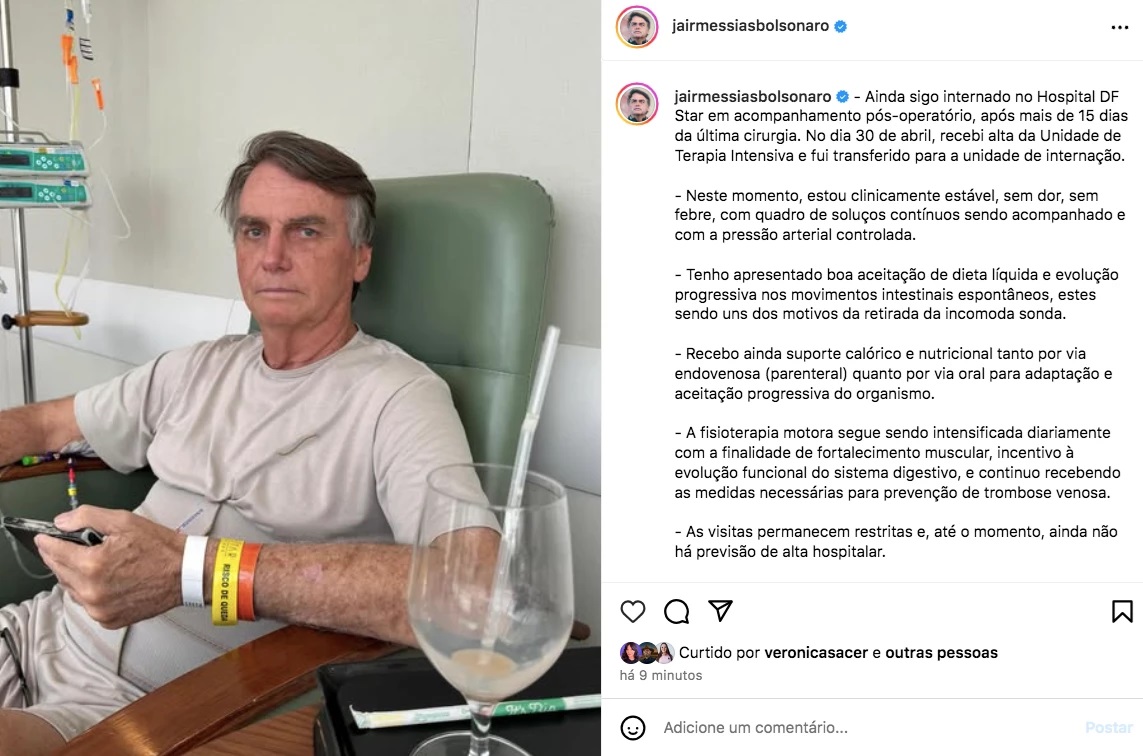Open jairmessiasbolsonaro username in caption

click(752, 96)
